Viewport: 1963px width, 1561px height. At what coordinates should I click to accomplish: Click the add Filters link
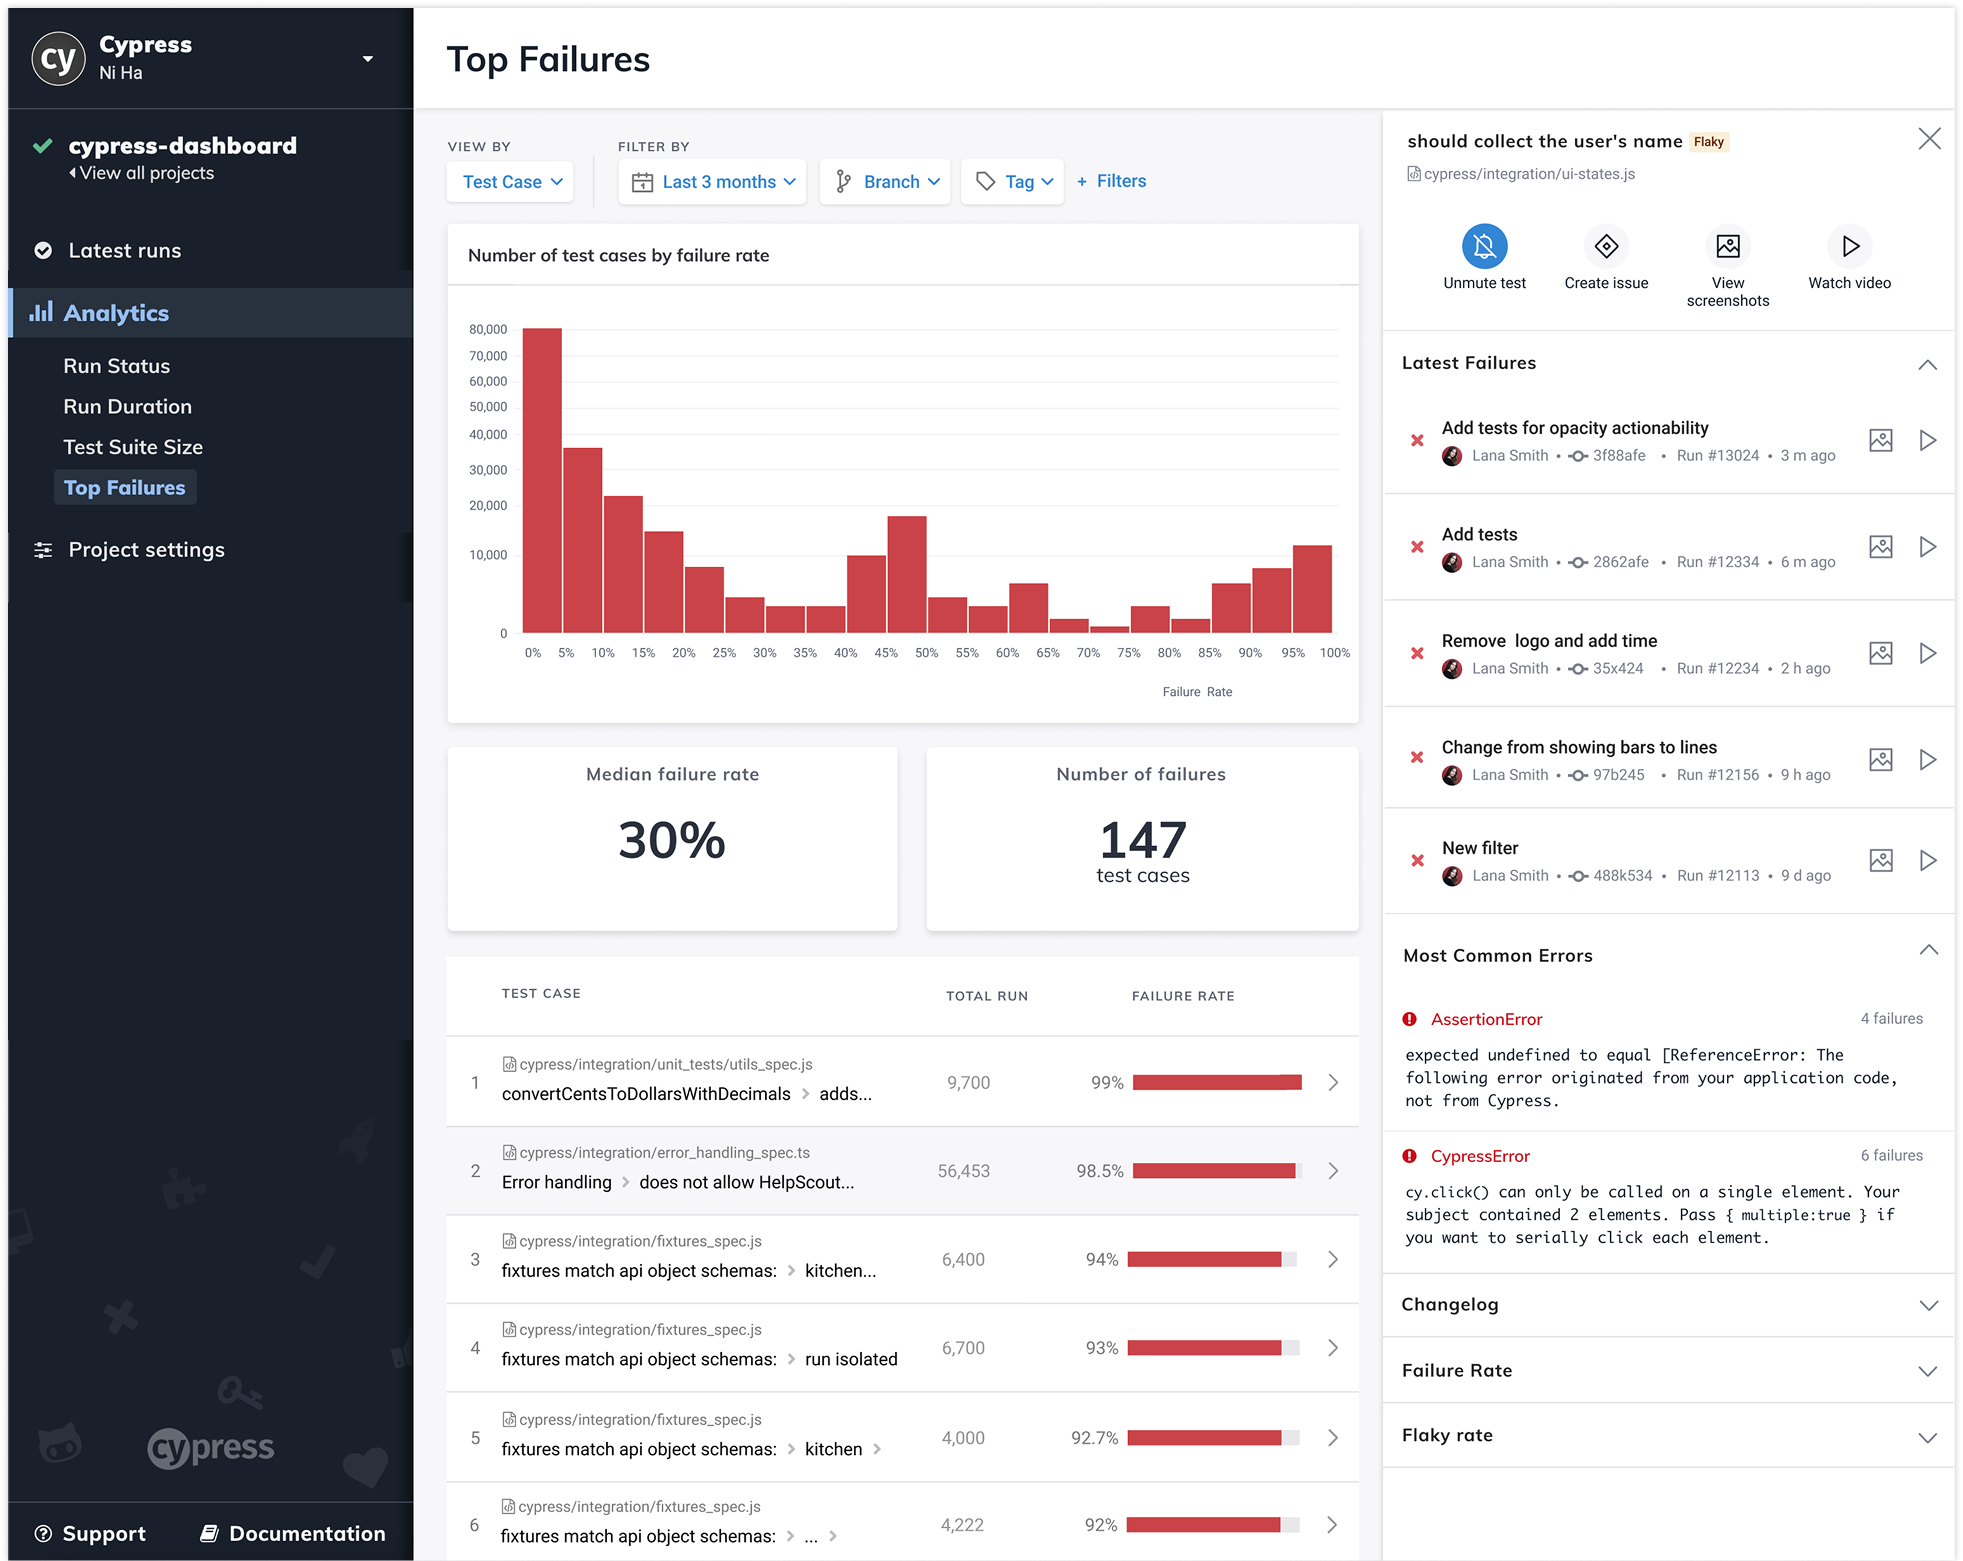coord(1112,181)
